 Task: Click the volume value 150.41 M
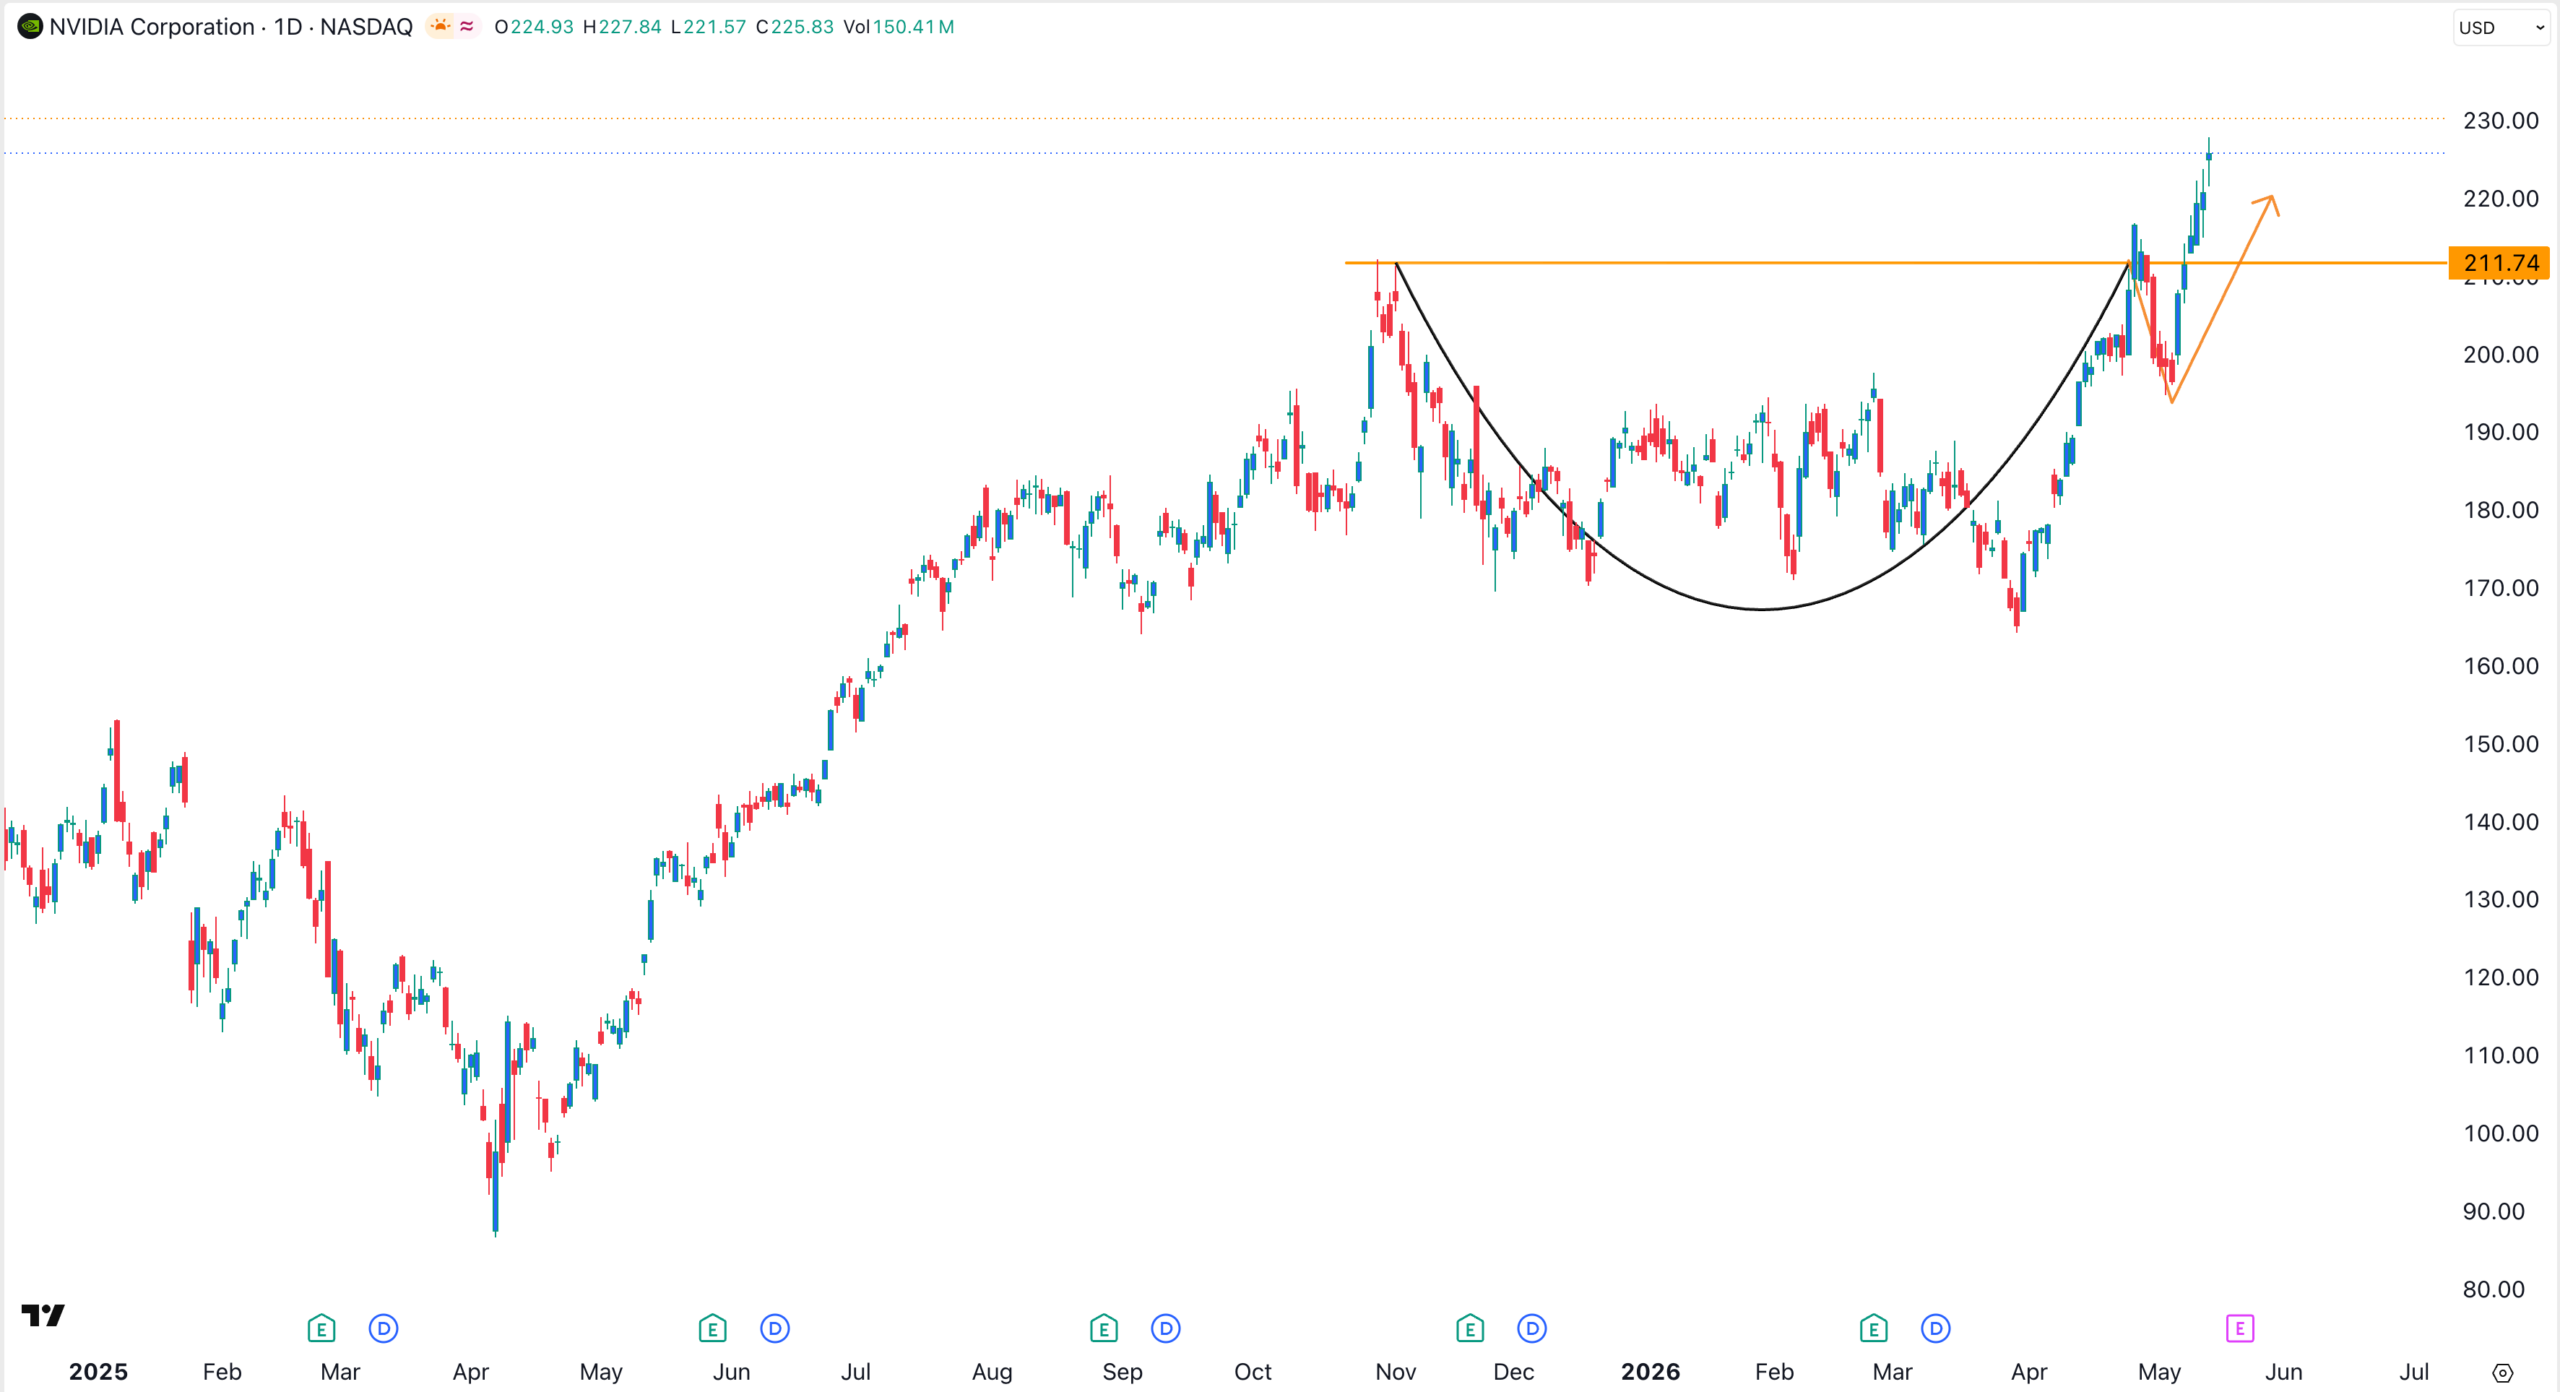tap(914, 27)
